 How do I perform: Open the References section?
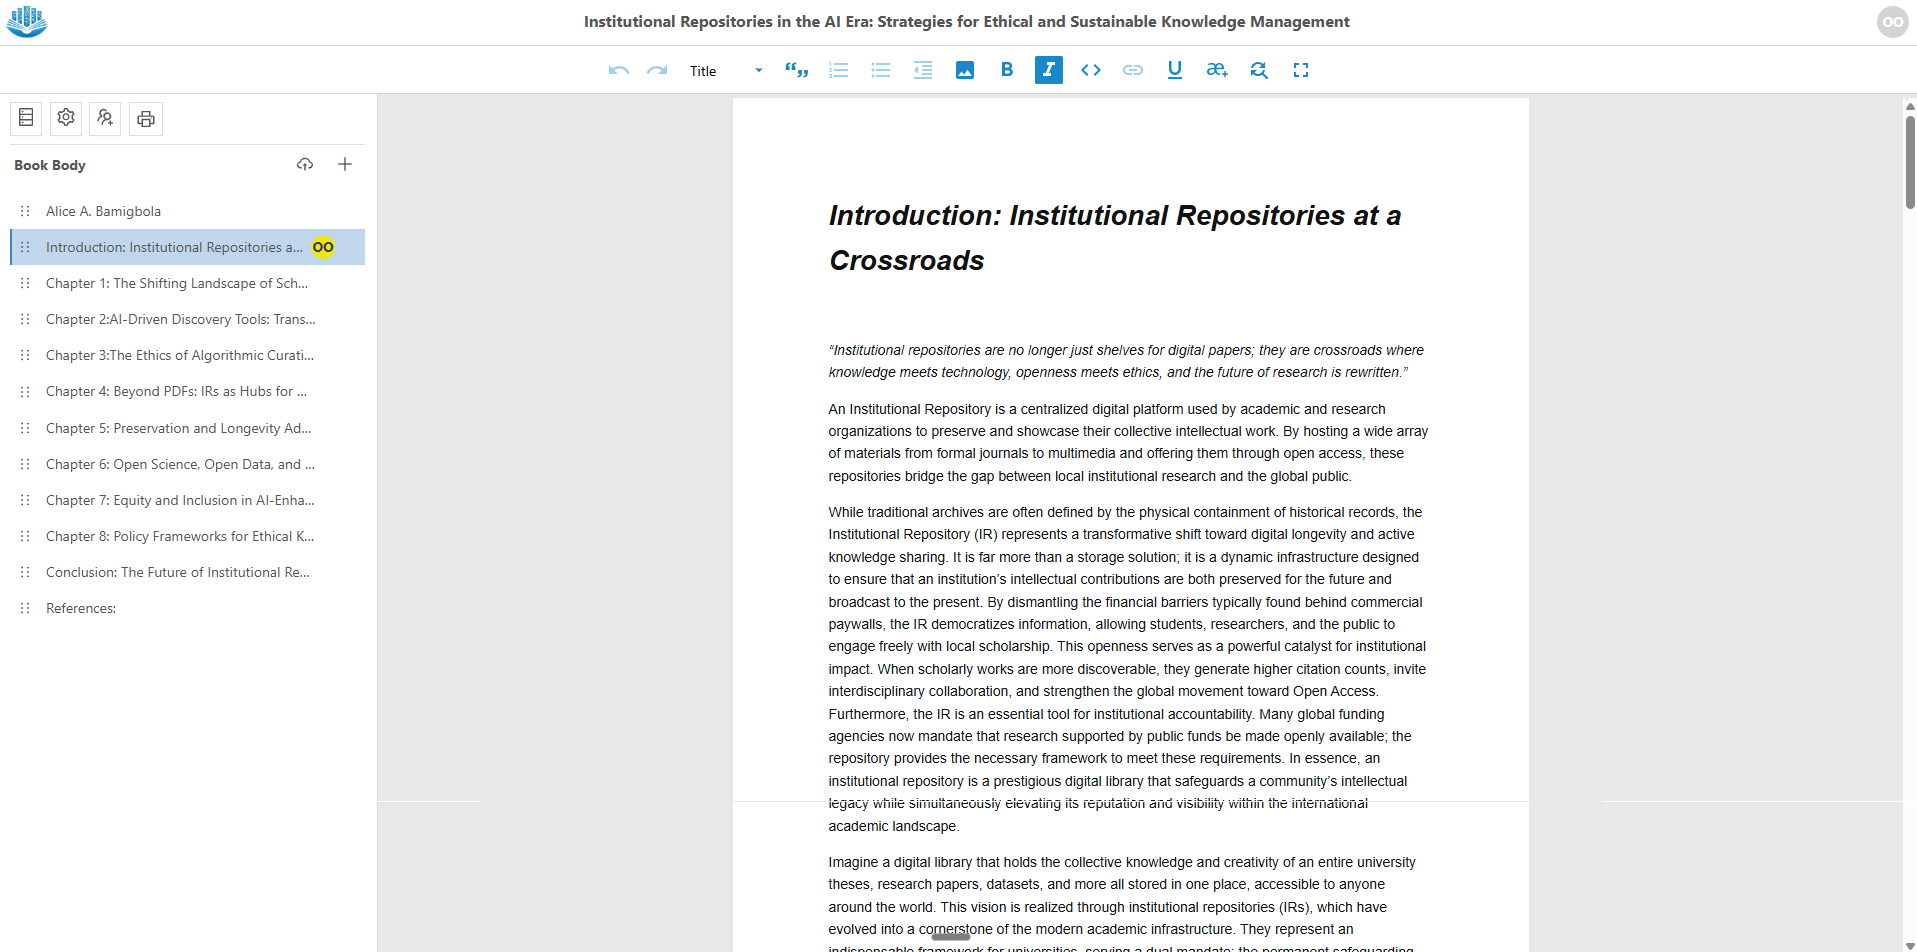tap(81, 608)
